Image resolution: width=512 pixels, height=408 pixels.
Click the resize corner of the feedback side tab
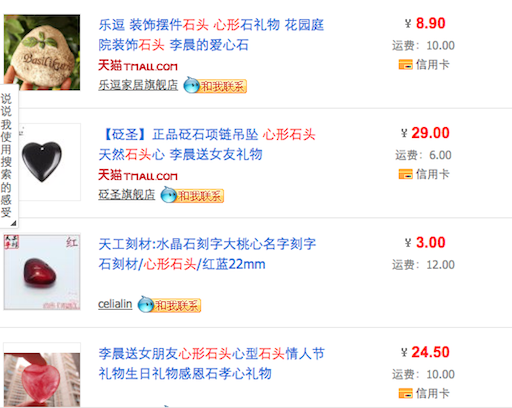pyautogui.click(x=13, y=223)
